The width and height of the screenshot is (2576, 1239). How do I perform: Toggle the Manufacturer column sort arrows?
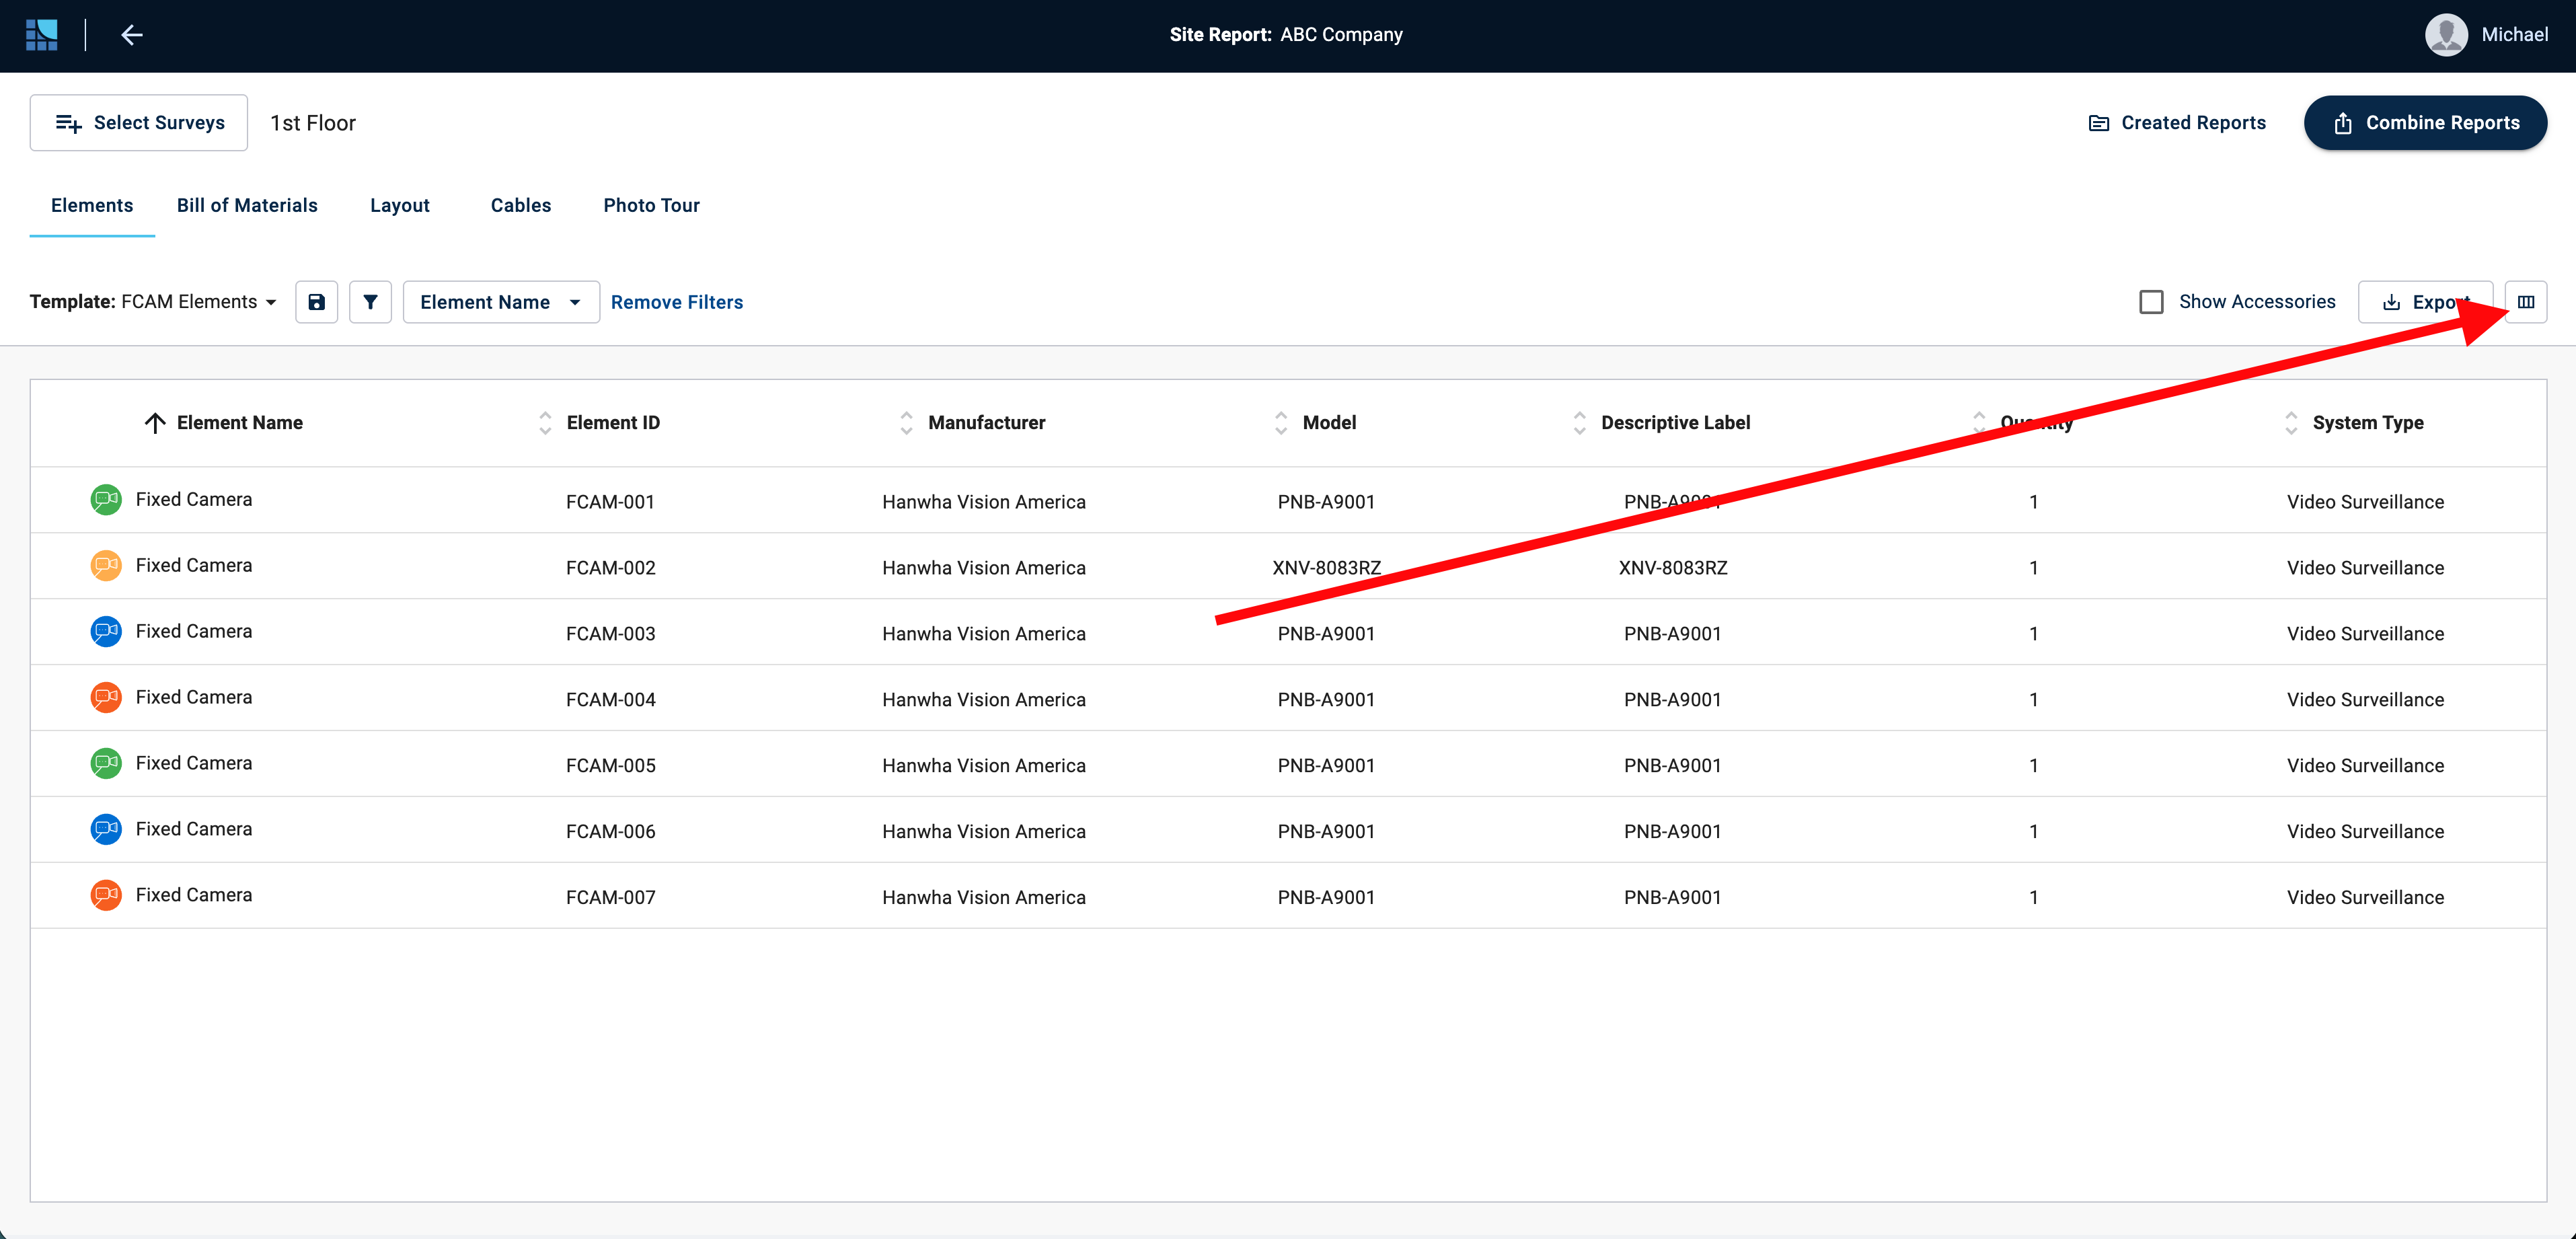(906, 423)
